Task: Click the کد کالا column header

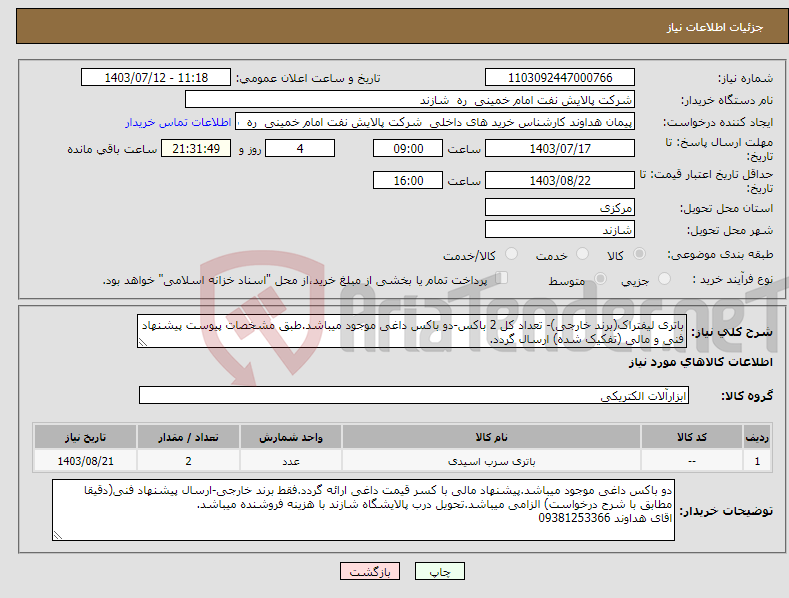Action: (692, 437)
